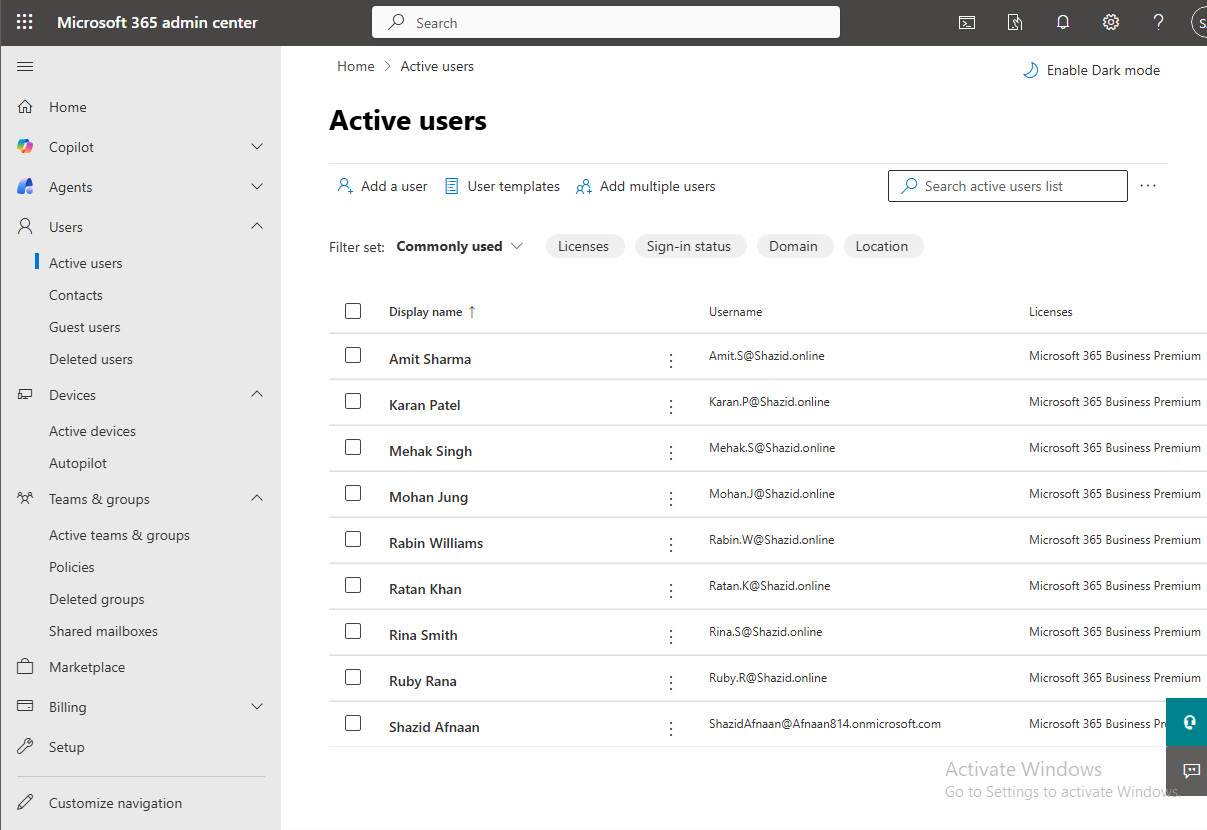Open the Commonly used filter set dropdown
The width and height of the screenshot is (1207, 830).
pyautogui.click(x=460, y=246)
